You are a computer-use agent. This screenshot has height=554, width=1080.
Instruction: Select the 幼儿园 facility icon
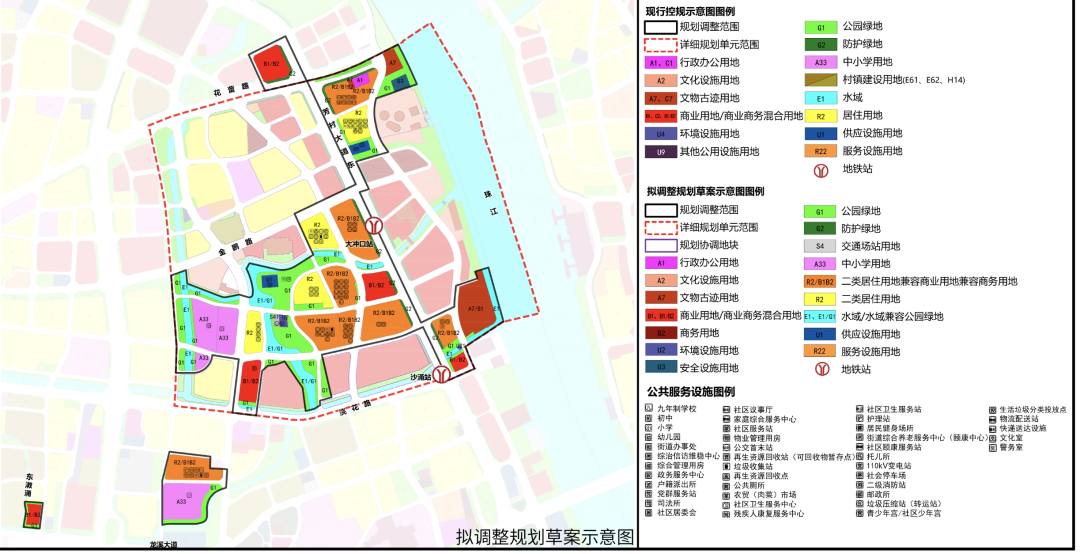click(x=649, y=437)
